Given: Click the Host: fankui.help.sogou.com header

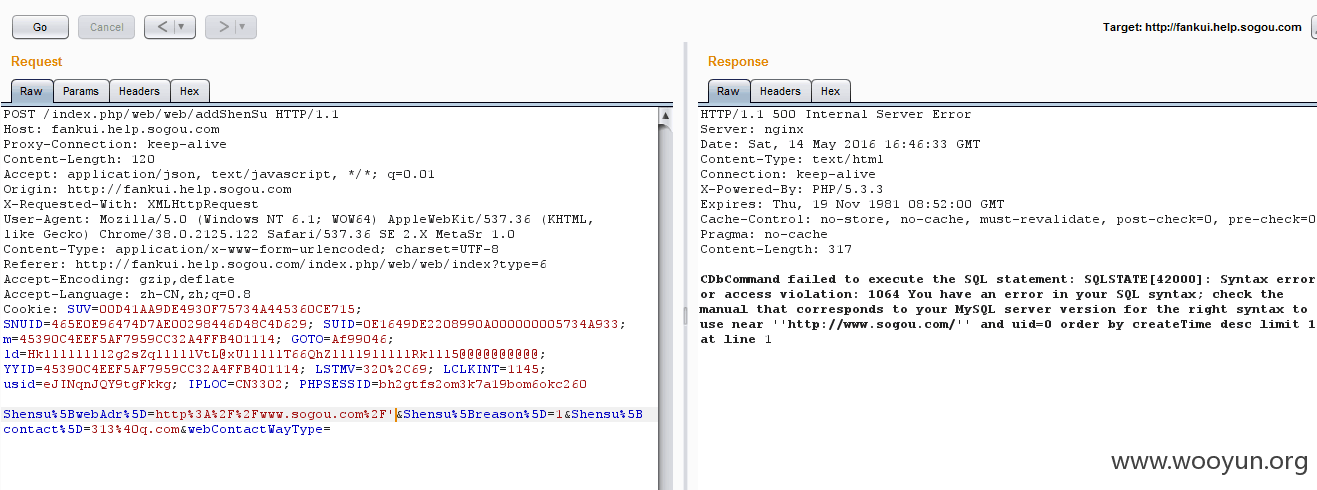Looking at the screenshot, I should 111,129.
